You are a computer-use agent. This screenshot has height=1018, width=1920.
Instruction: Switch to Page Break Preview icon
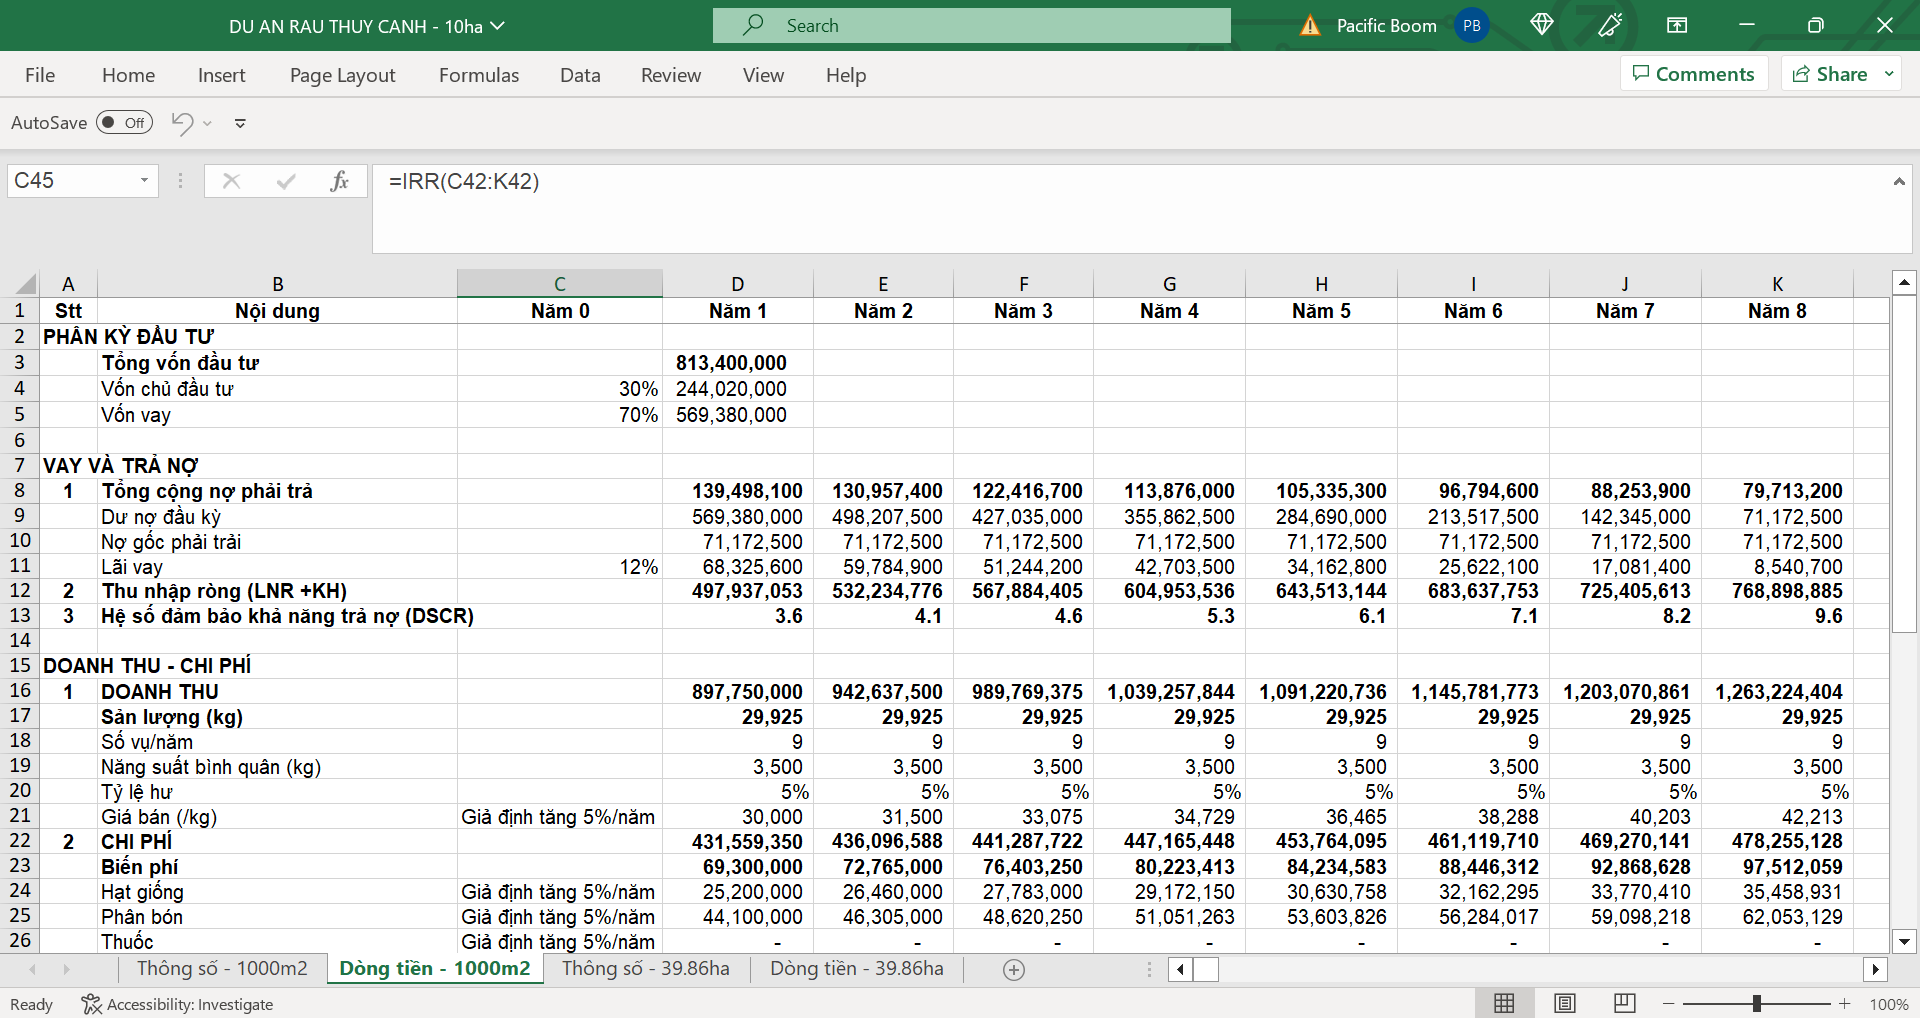pos(1625,1003)
